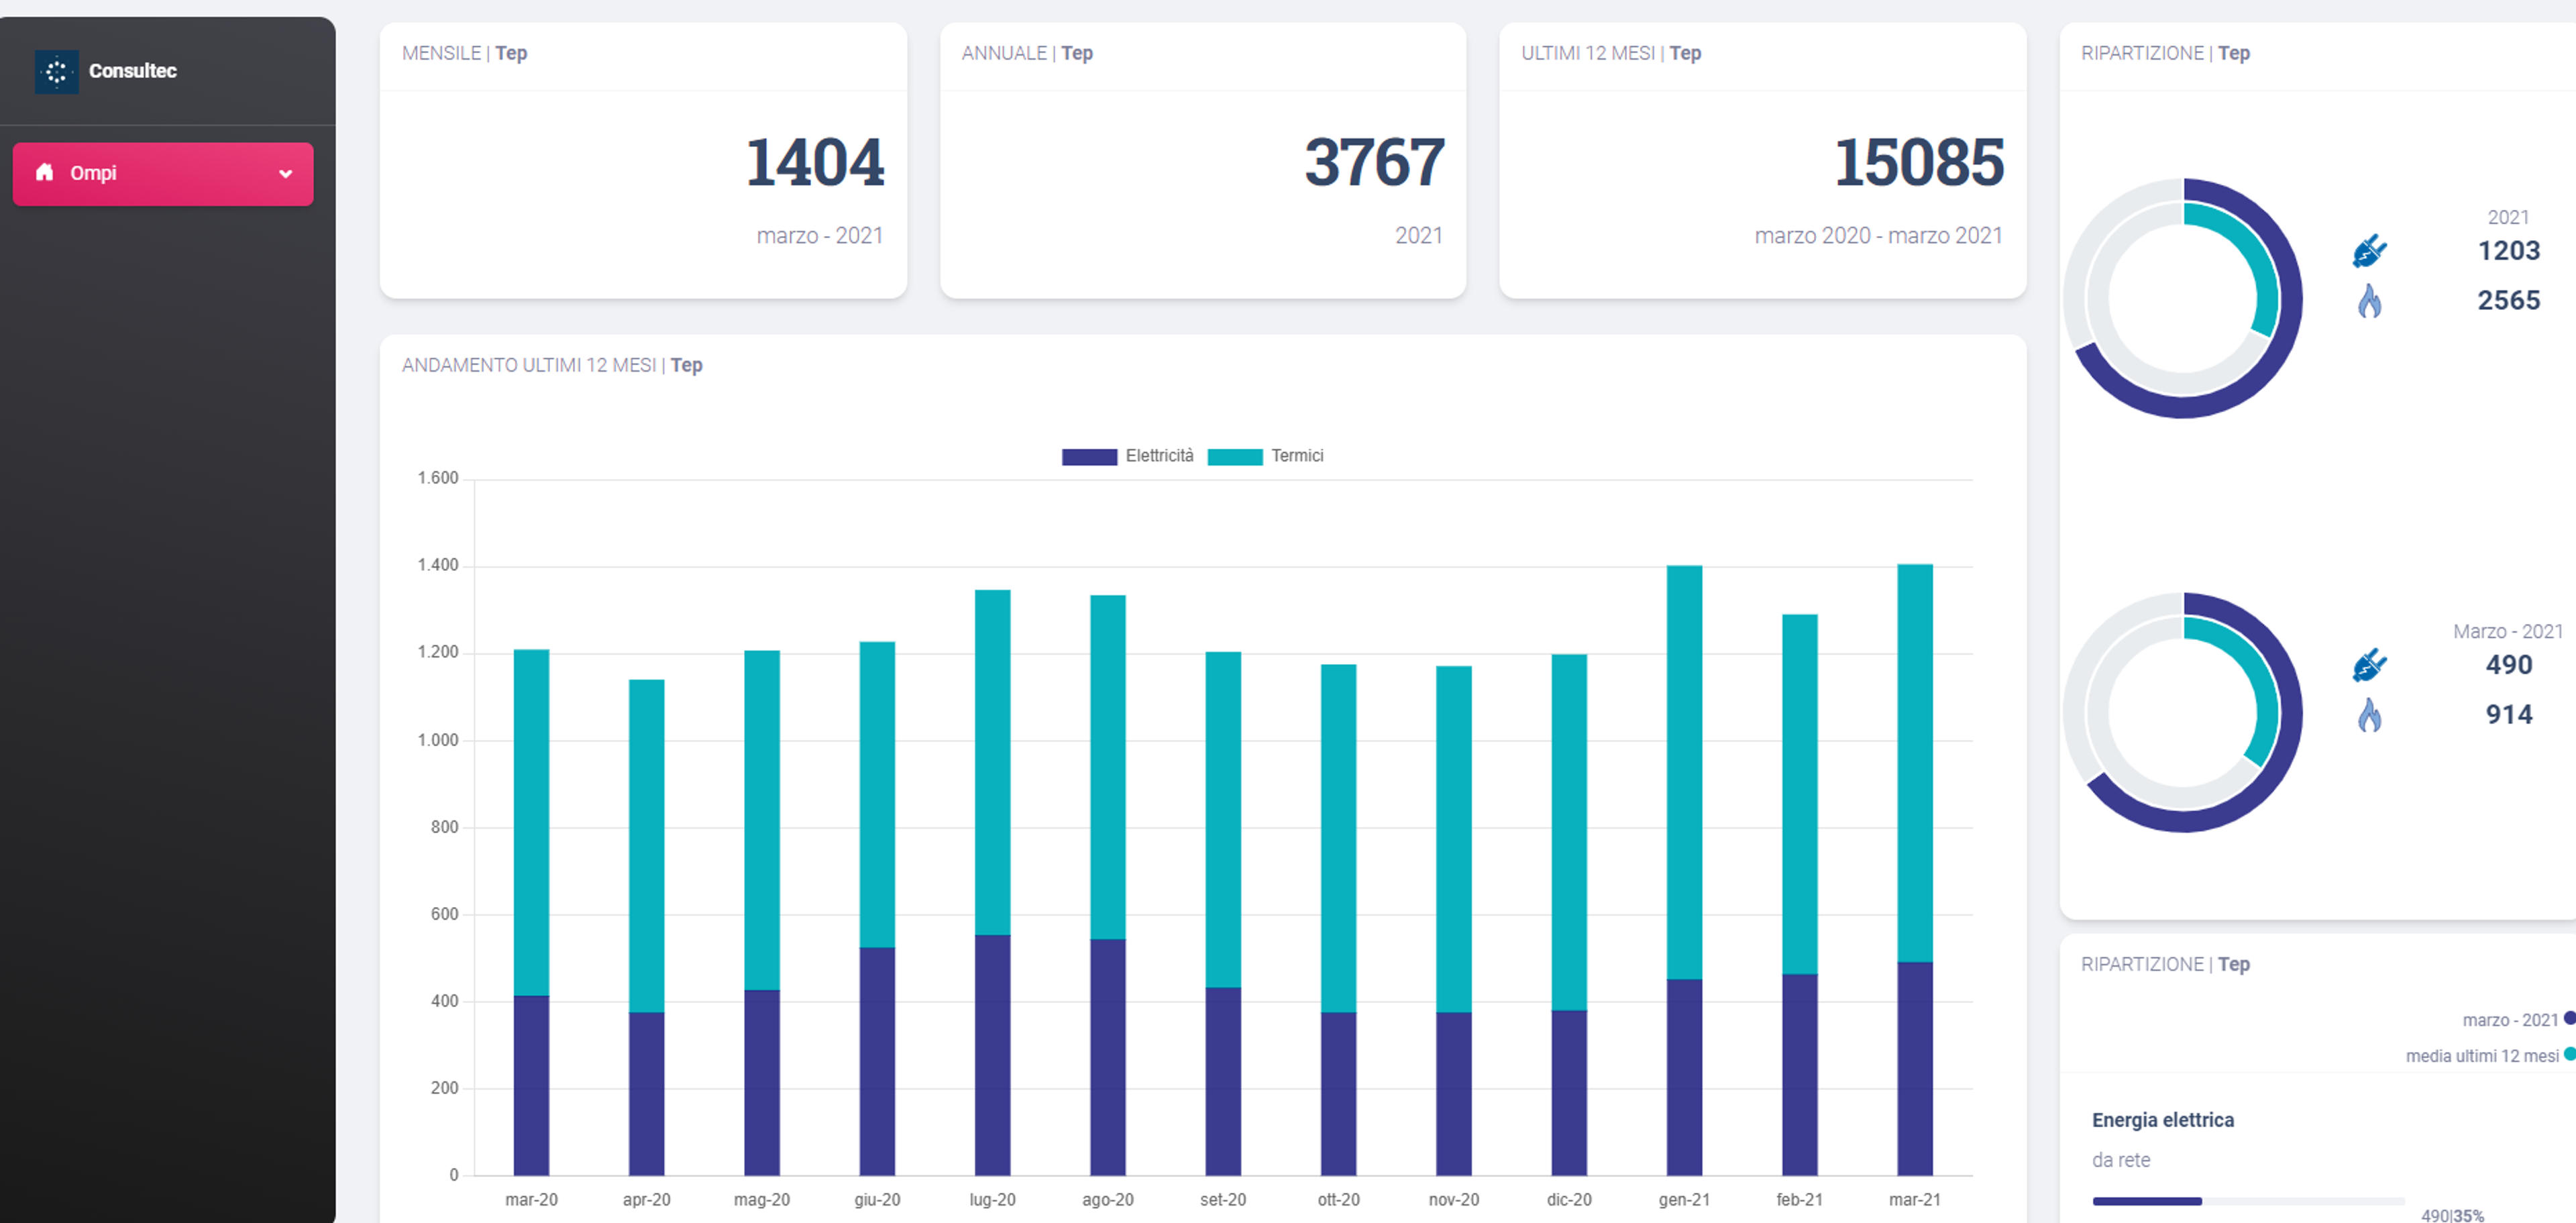Click the 2021 repartition donut chart
This screenshot has height=1223, width=2576.
pos(2183,298)
